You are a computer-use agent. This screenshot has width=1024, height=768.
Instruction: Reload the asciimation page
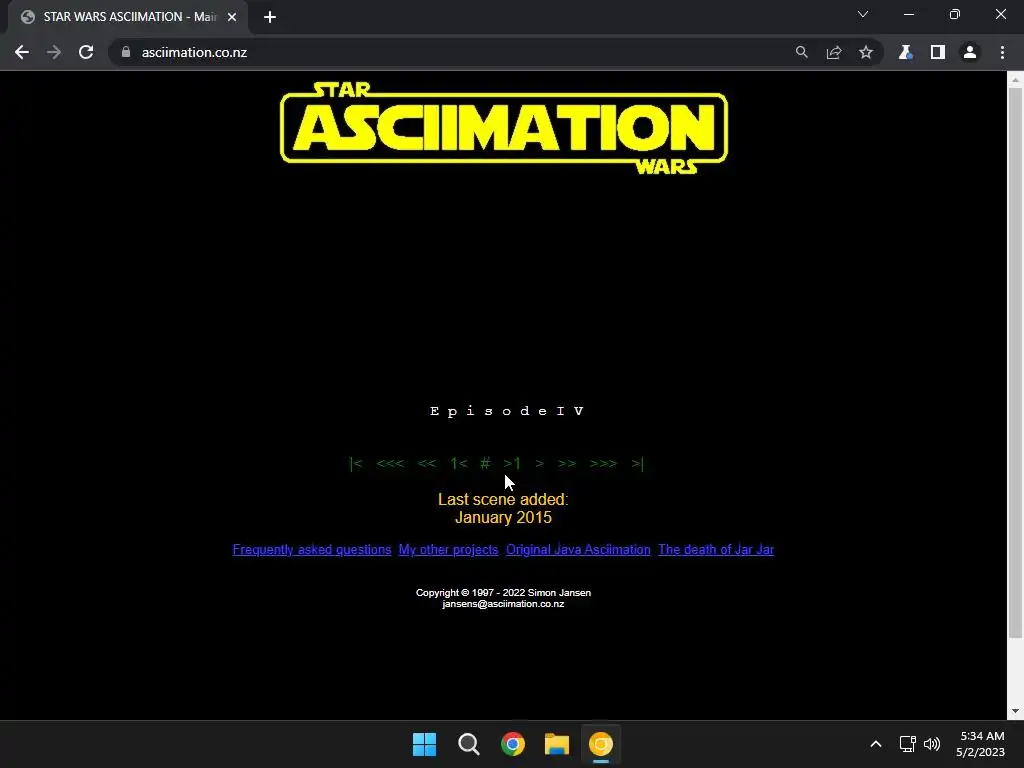click(86, 52)
